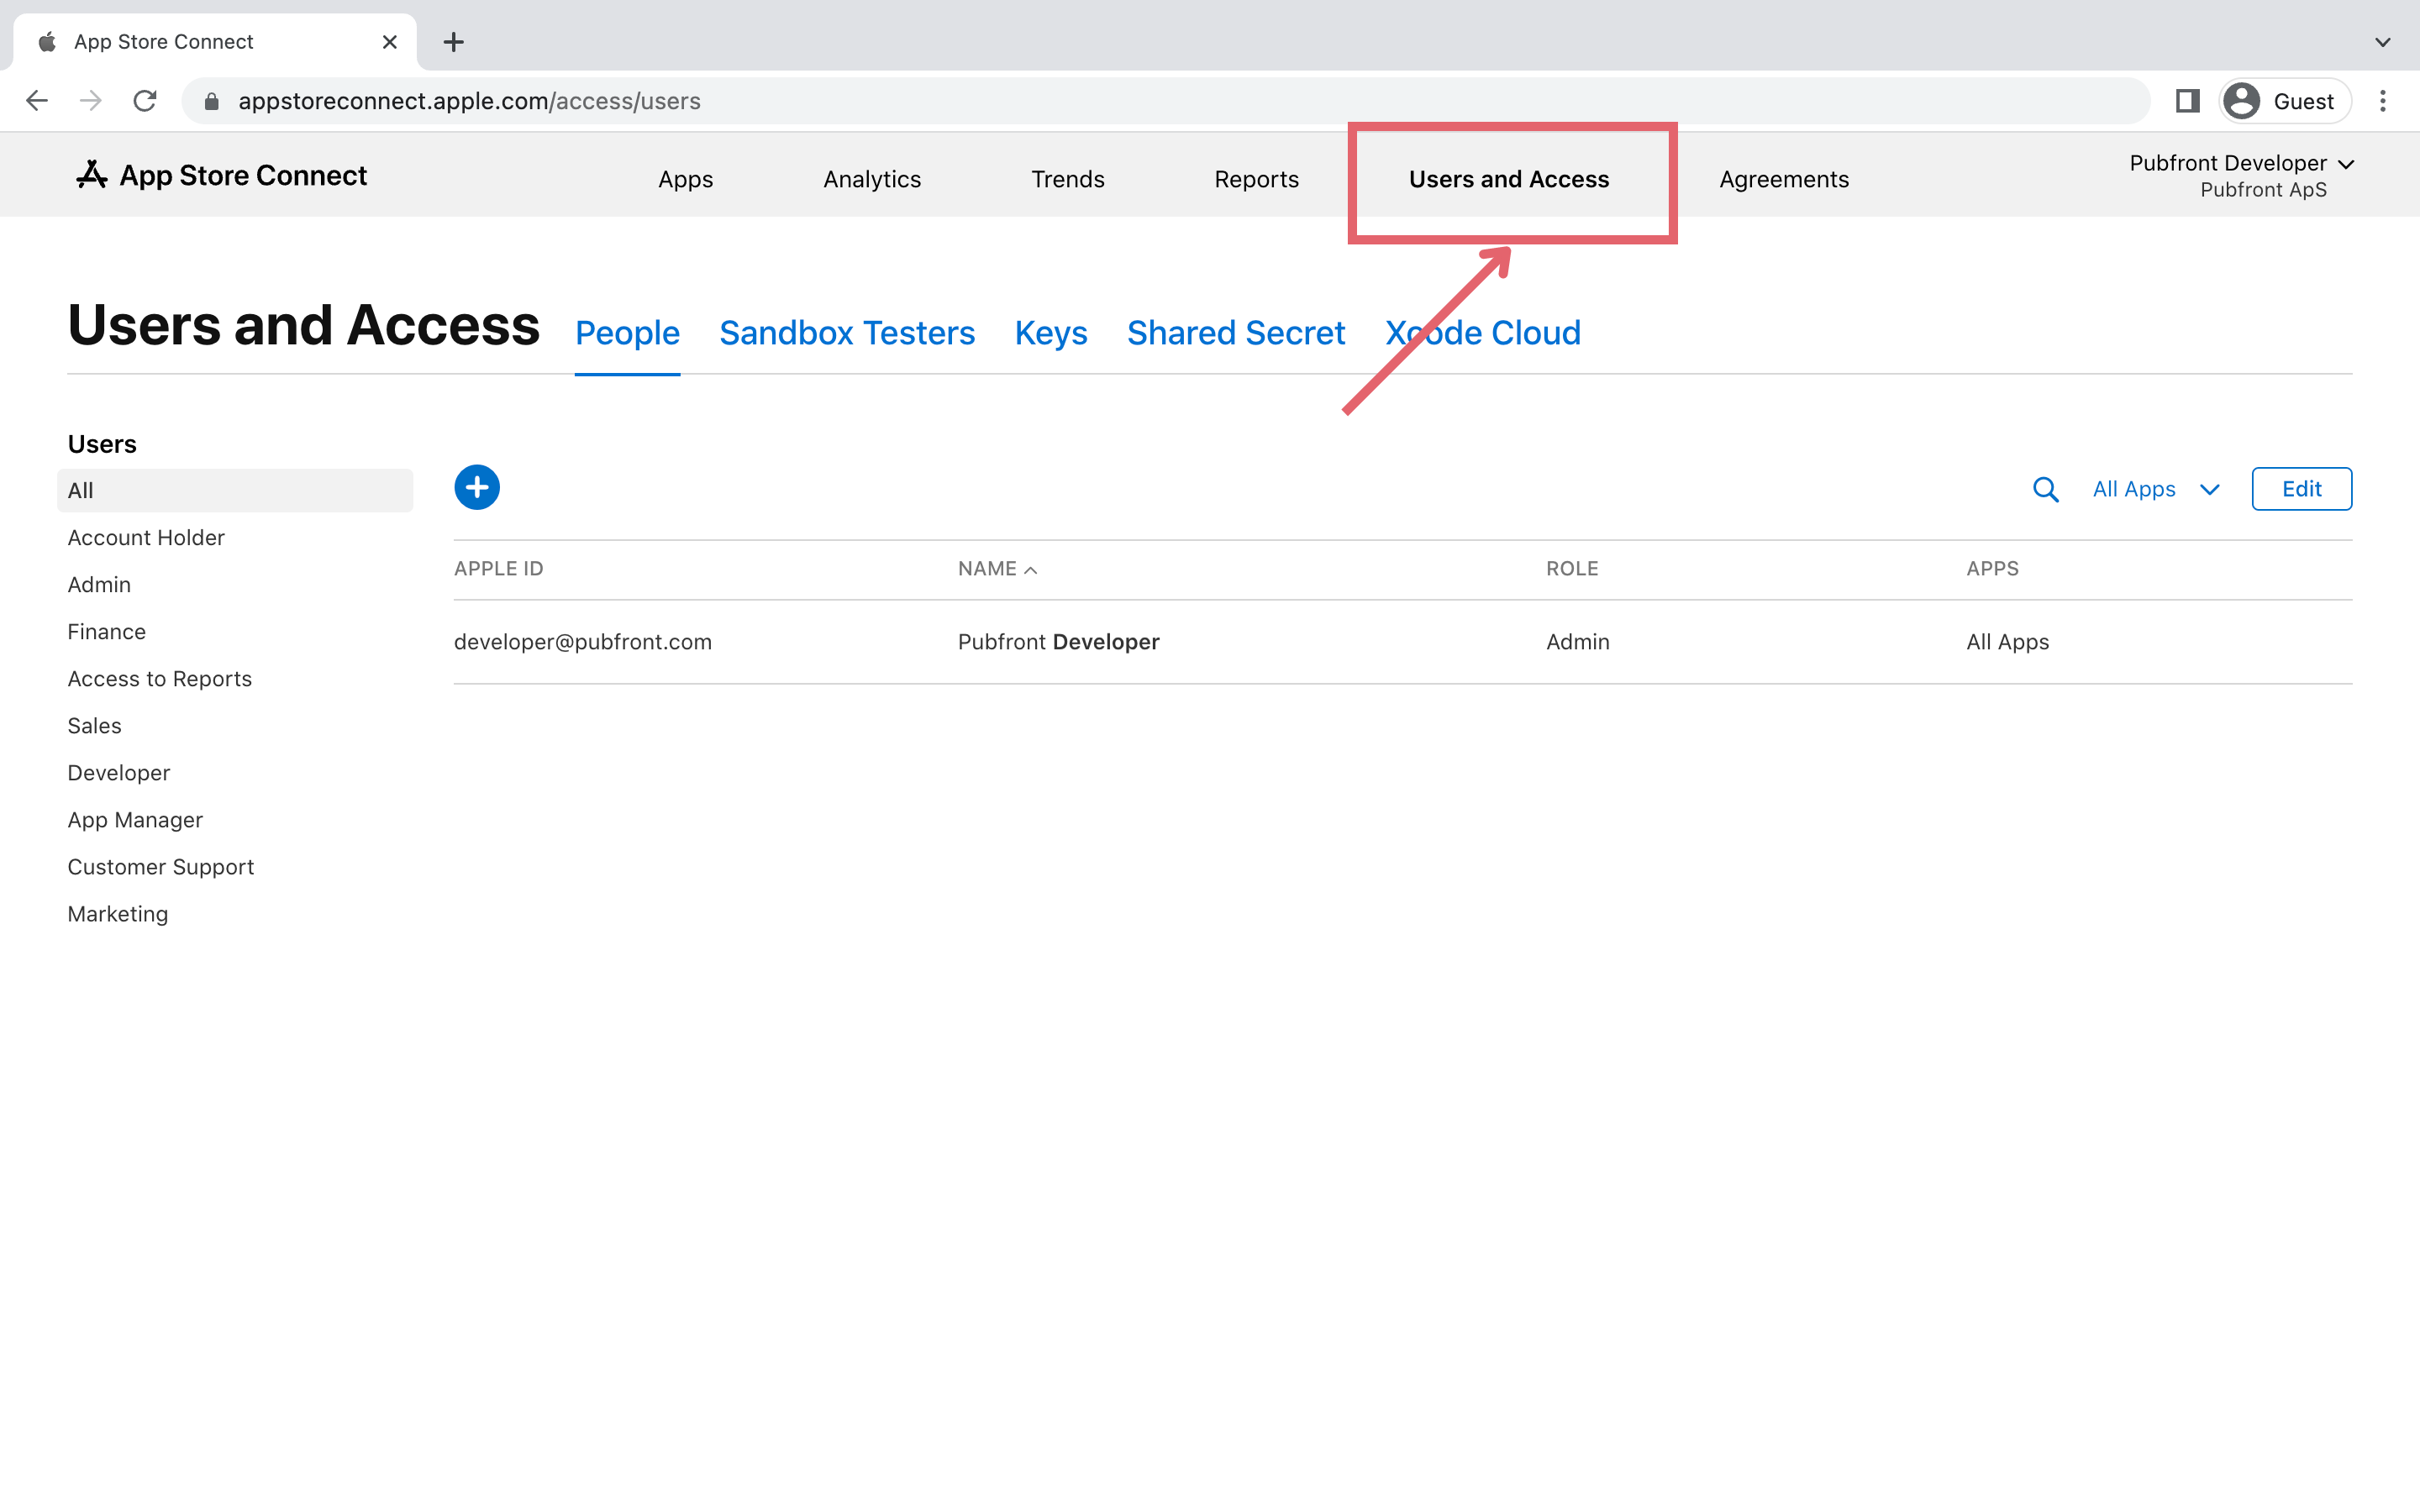This screenshot has width=2420, height=1512.
Task: Open Agreements in the top navigation
Action: (1784, 179)
